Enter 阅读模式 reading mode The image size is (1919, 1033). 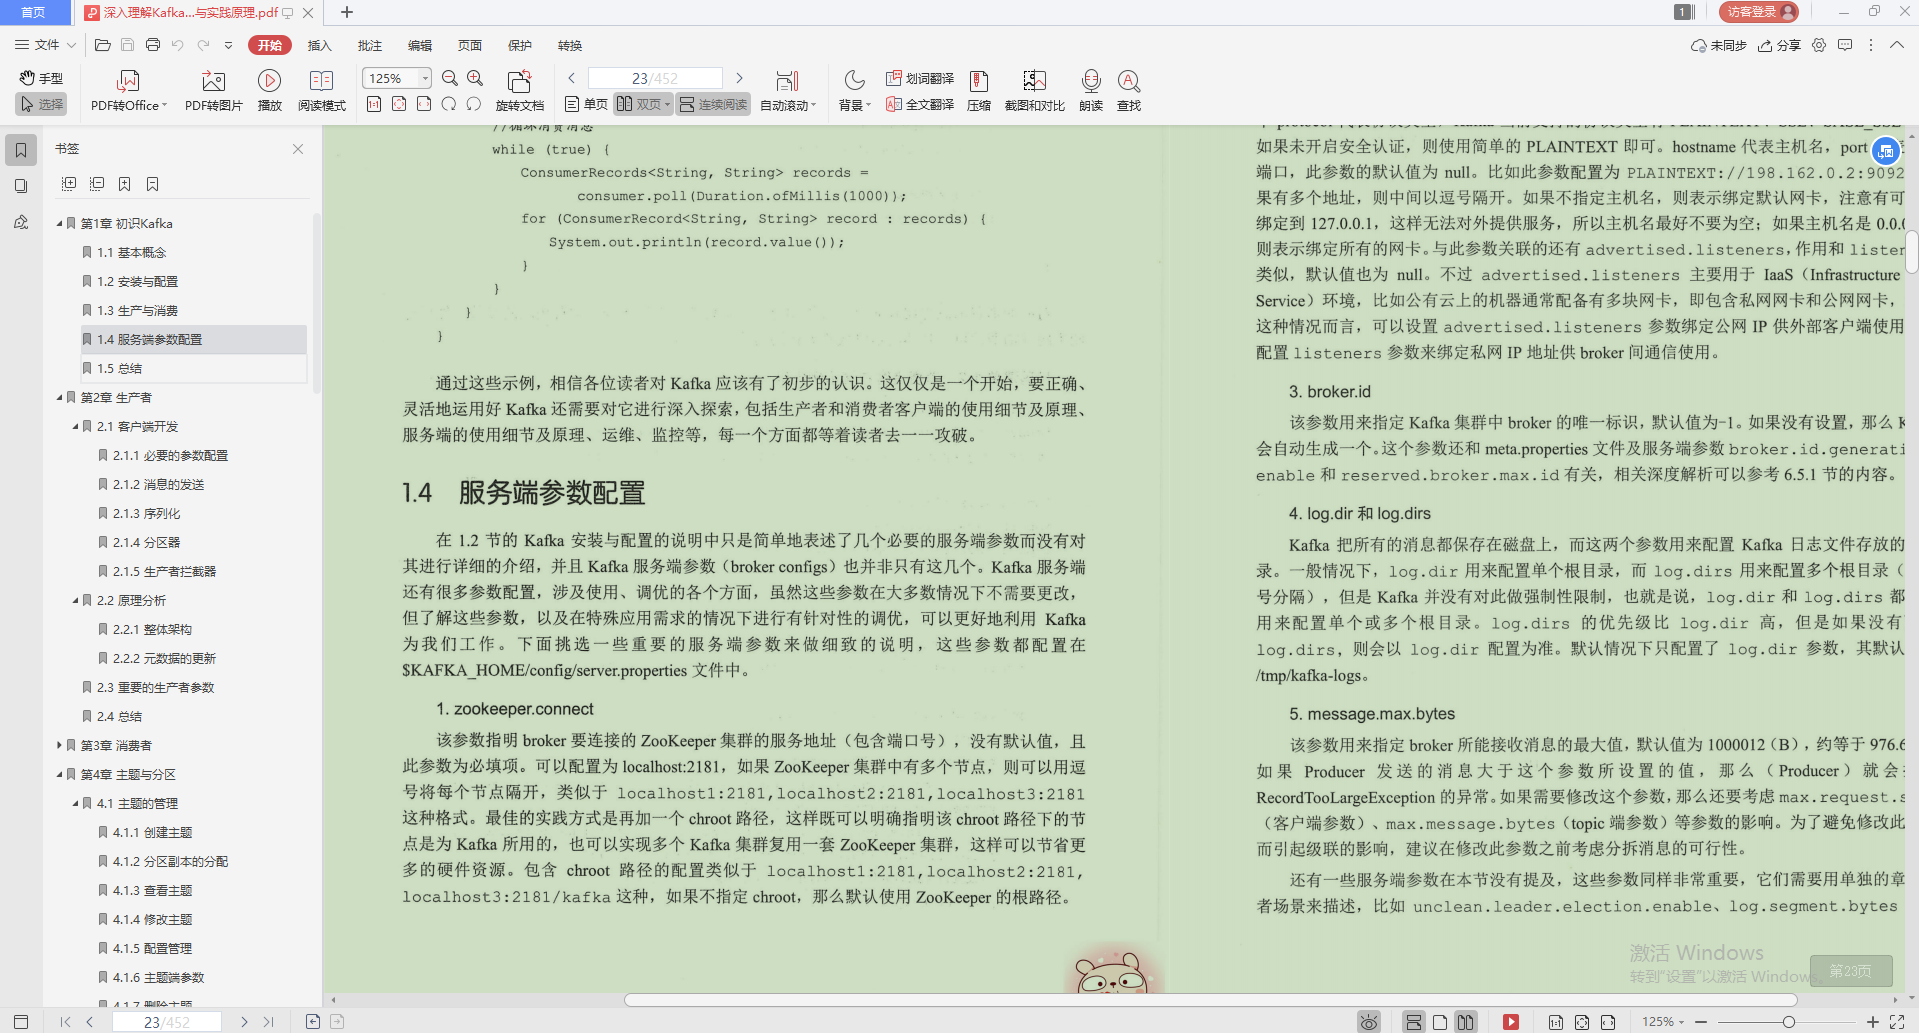[x=321, y=89]
